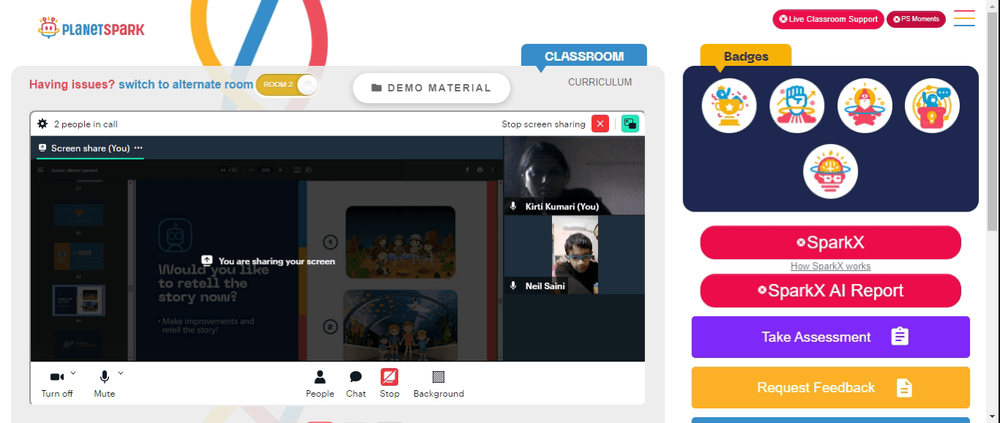Viewport: 1000px width, 423px height.
Task: Click Take Assessment button
Action: point(830,337)
